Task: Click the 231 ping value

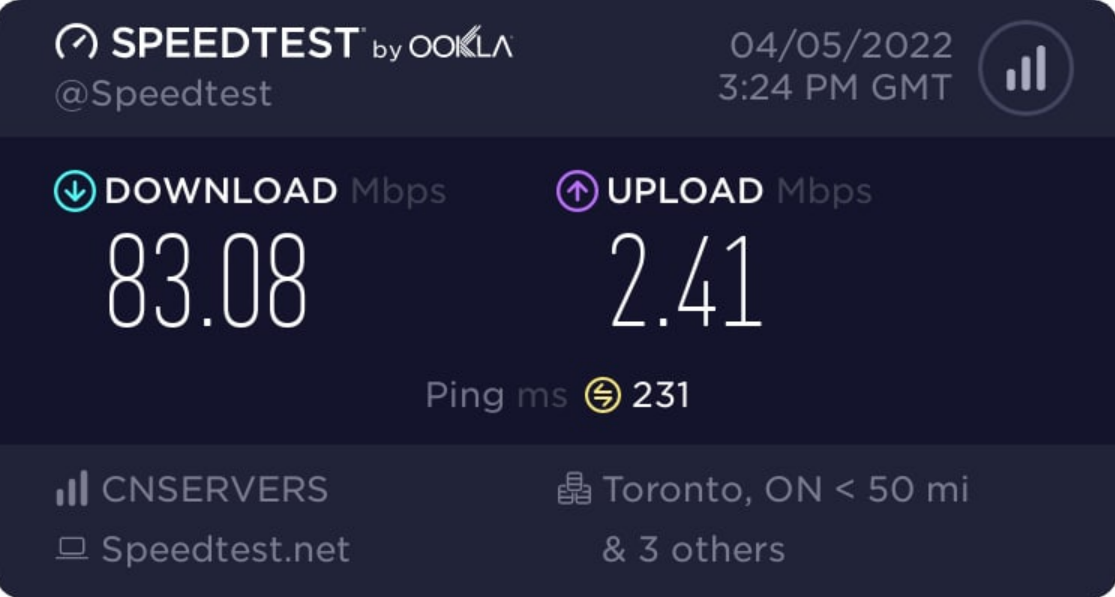Action: coord(660,395)
